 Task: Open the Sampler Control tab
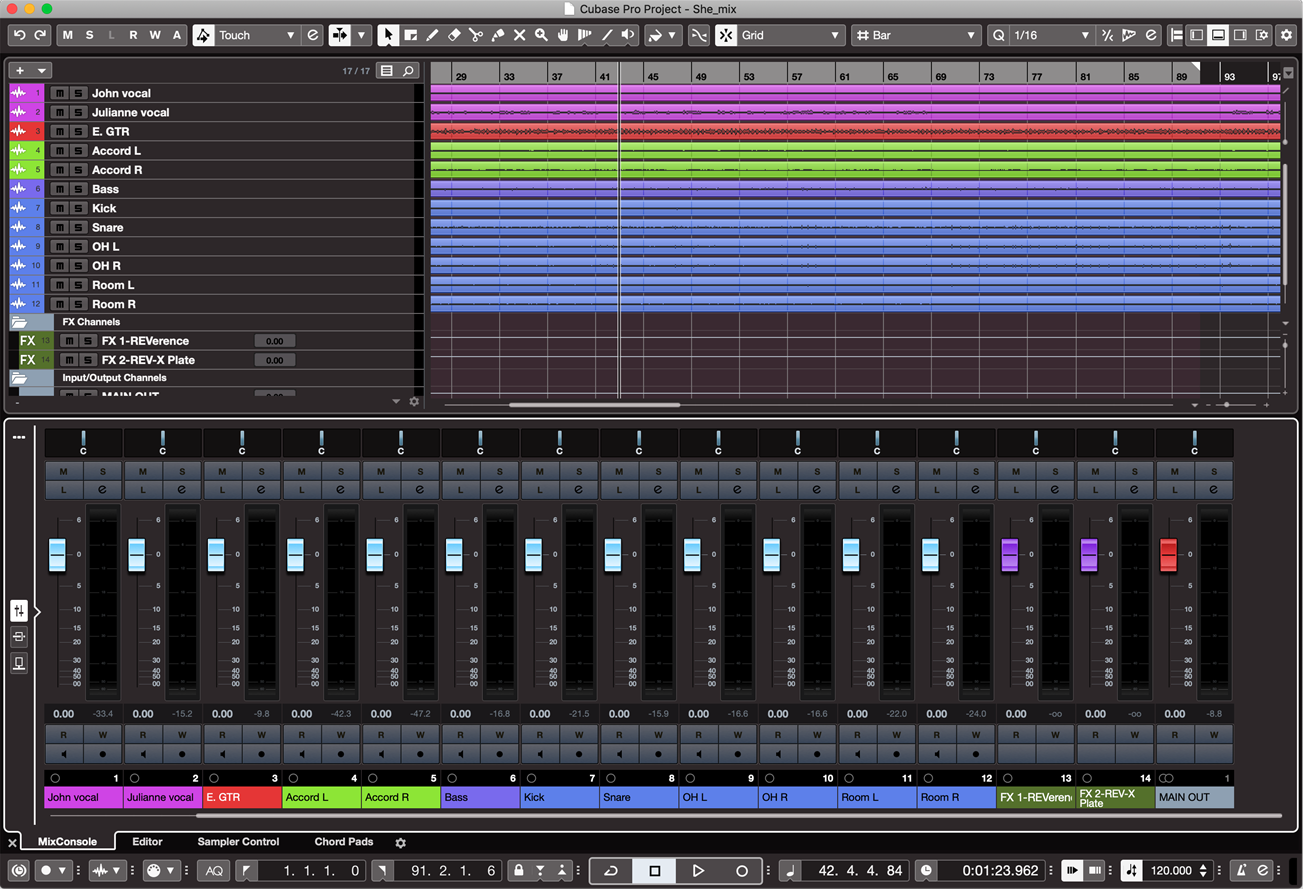[238, 842]
